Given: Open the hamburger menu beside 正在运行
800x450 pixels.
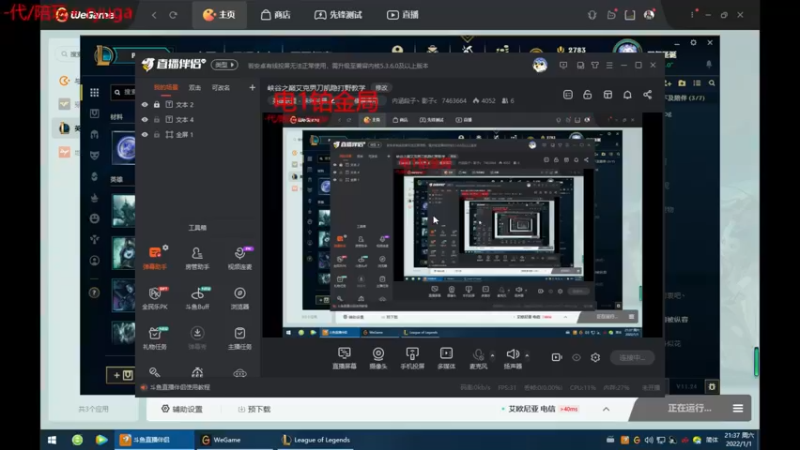Looking at the screenshot, I should [738, 408].
